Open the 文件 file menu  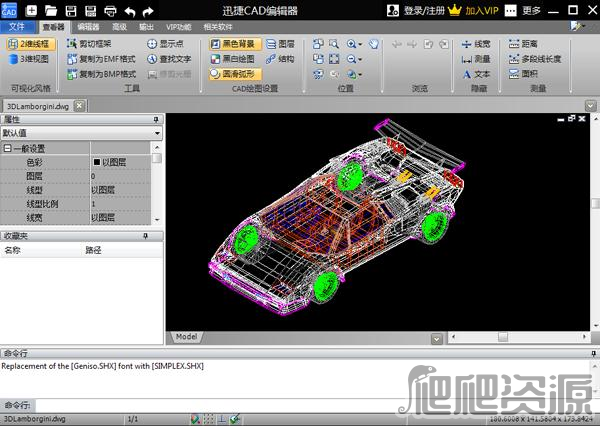pyautogui.click(x=17, y=27)
